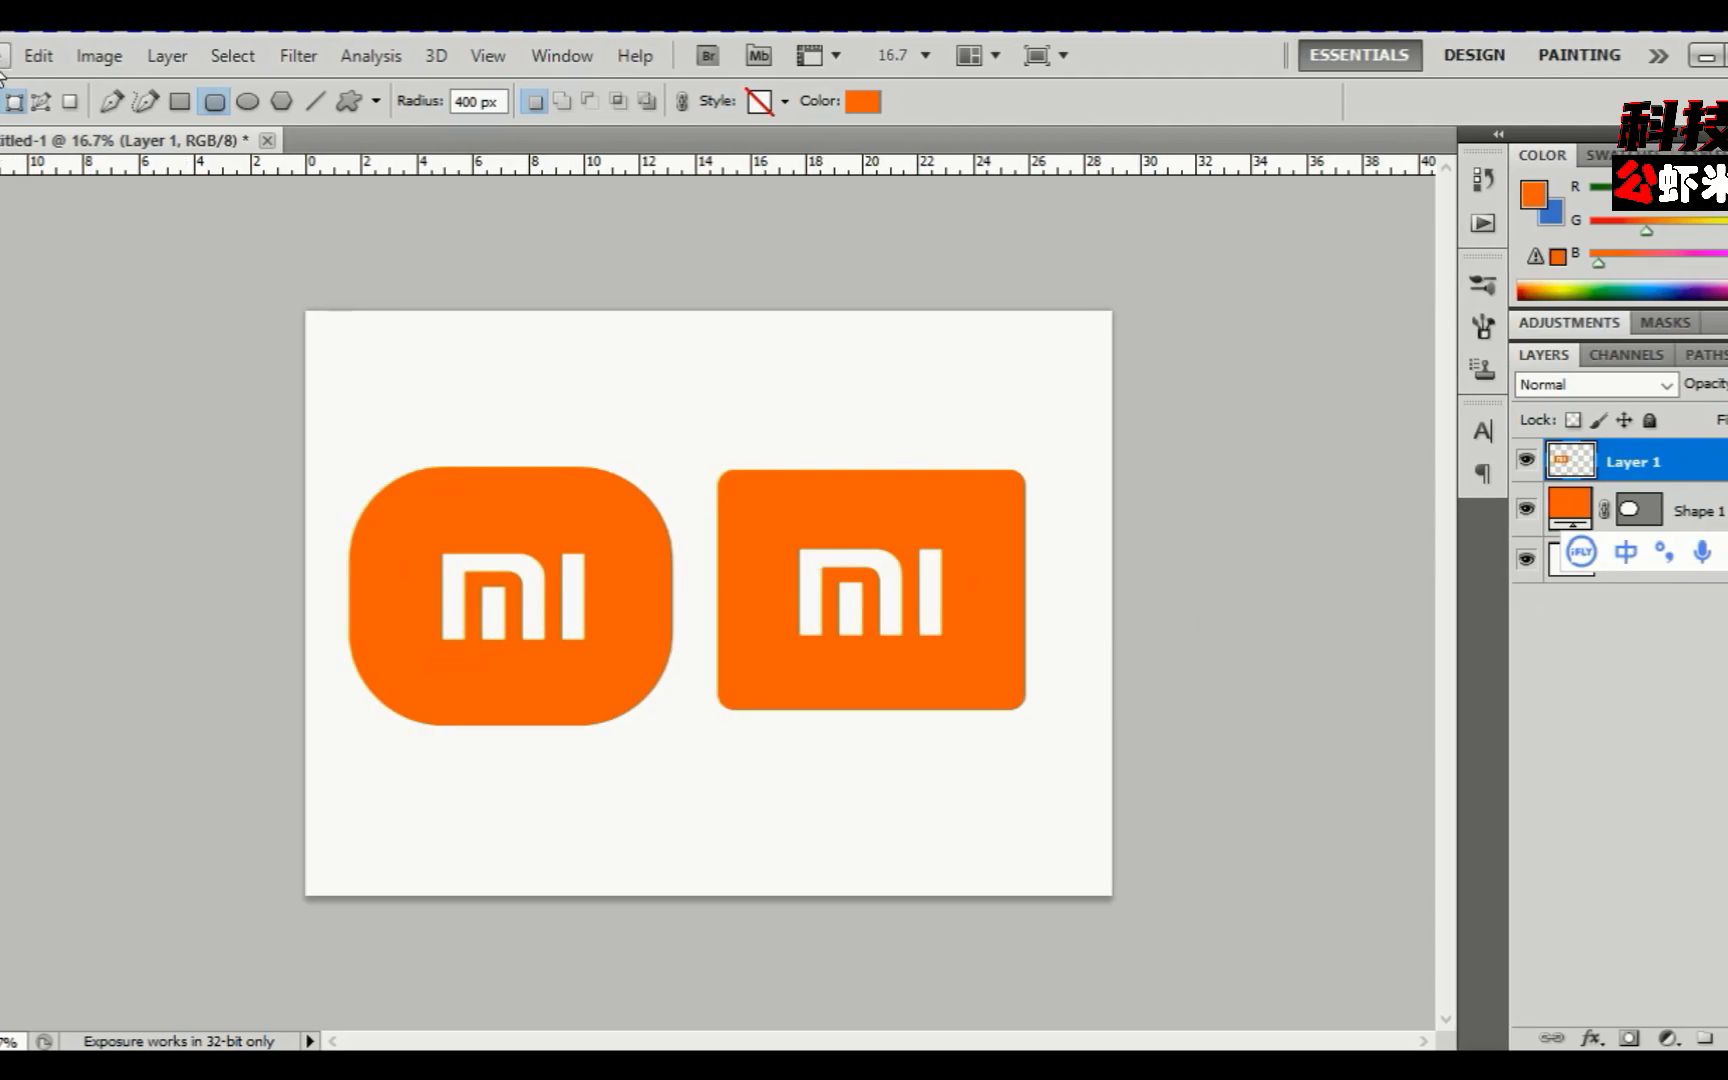1728x1080 pixels.
Task: Pick the Custom Shape tool
Action: (348, 101)
